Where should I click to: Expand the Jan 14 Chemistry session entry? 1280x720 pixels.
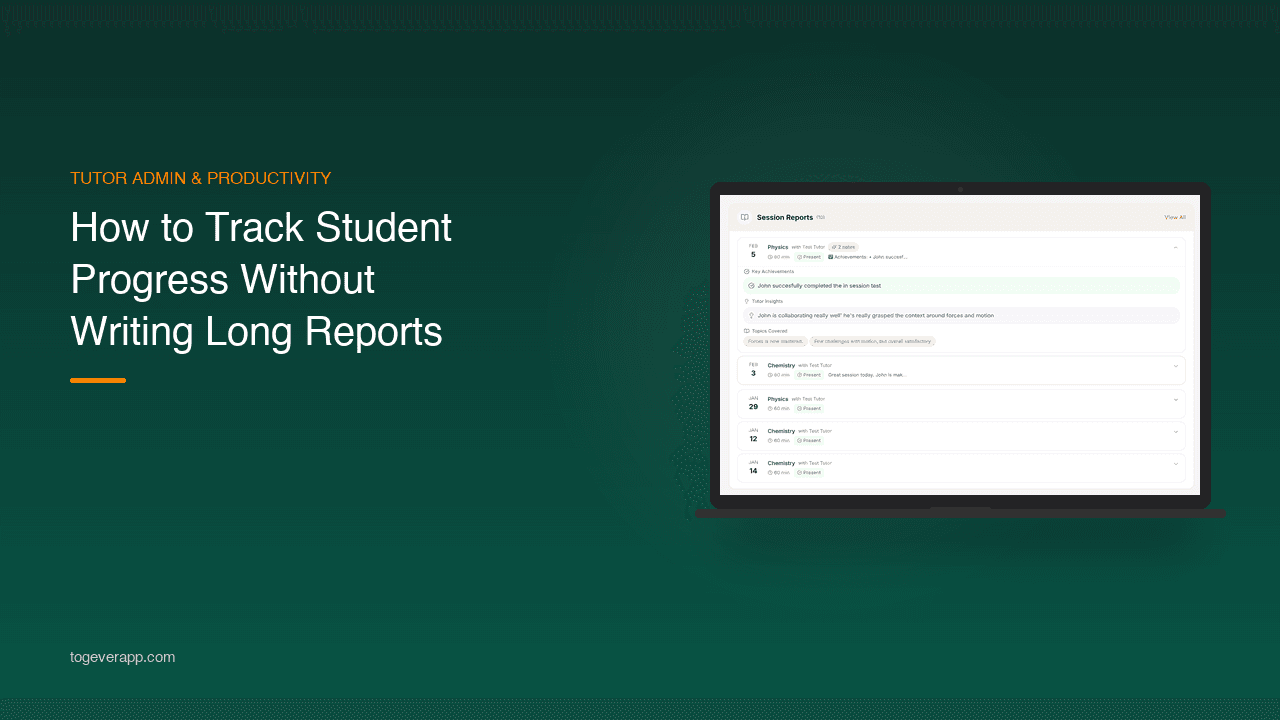[1174, 464]
